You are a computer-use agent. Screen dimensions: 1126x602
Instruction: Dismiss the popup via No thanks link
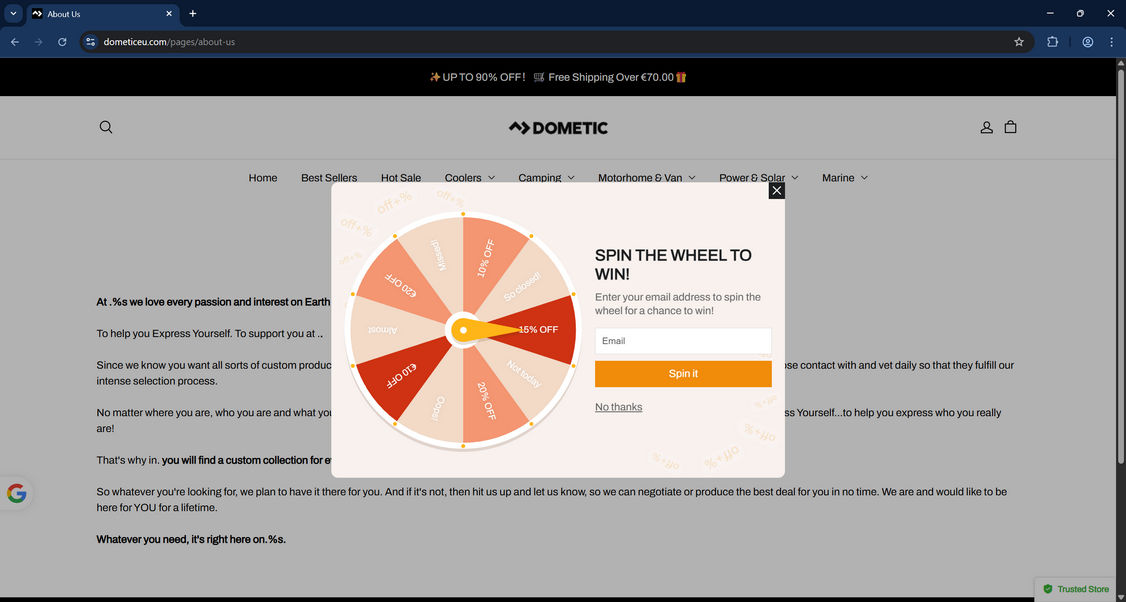(618, 407)
